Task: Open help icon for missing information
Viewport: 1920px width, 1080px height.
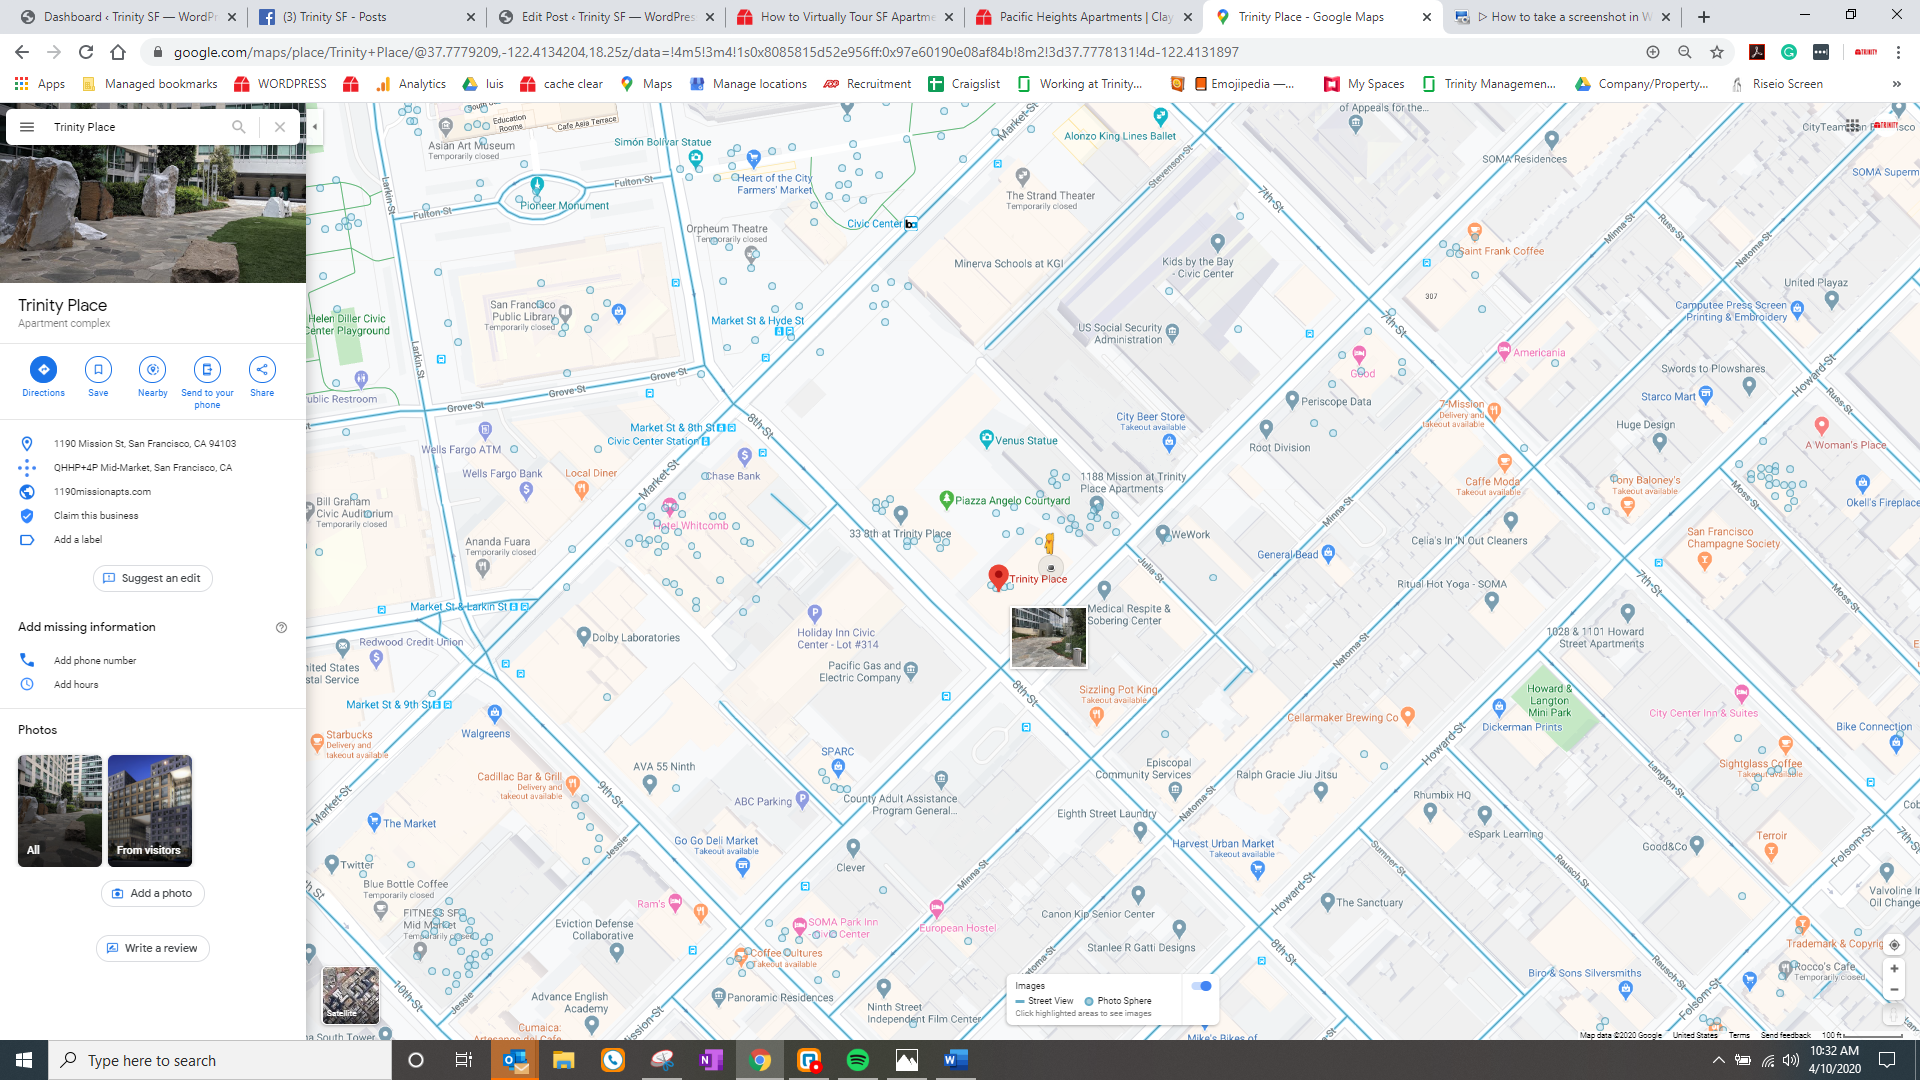Action: [x=281, y=628]
